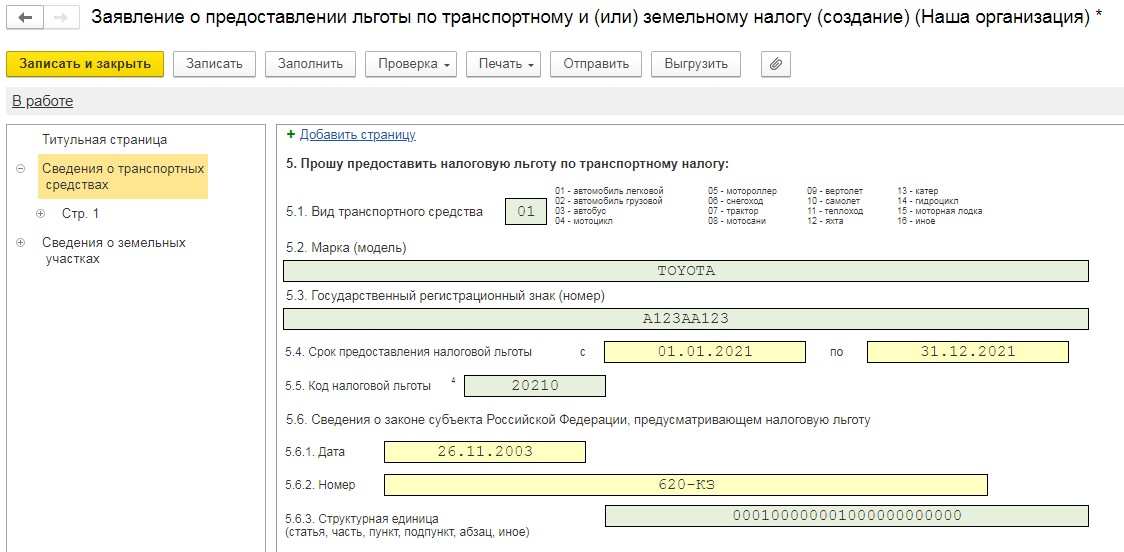Click the law number field 620-КЗ

click(686, 485)
